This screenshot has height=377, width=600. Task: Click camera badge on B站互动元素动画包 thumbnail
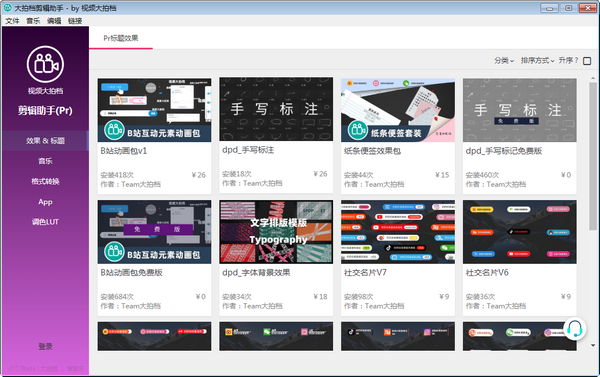114,130
